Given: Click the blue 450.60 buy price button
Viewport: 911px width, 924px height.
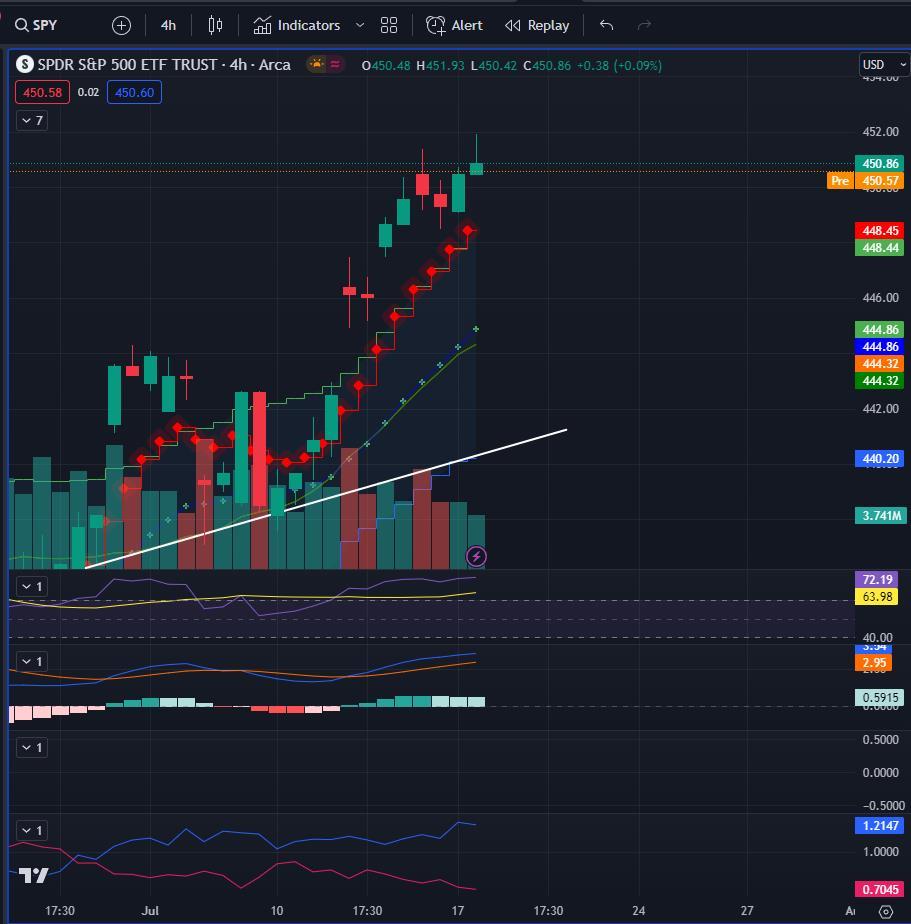Looking at the screenshot, I should (134, 93).
